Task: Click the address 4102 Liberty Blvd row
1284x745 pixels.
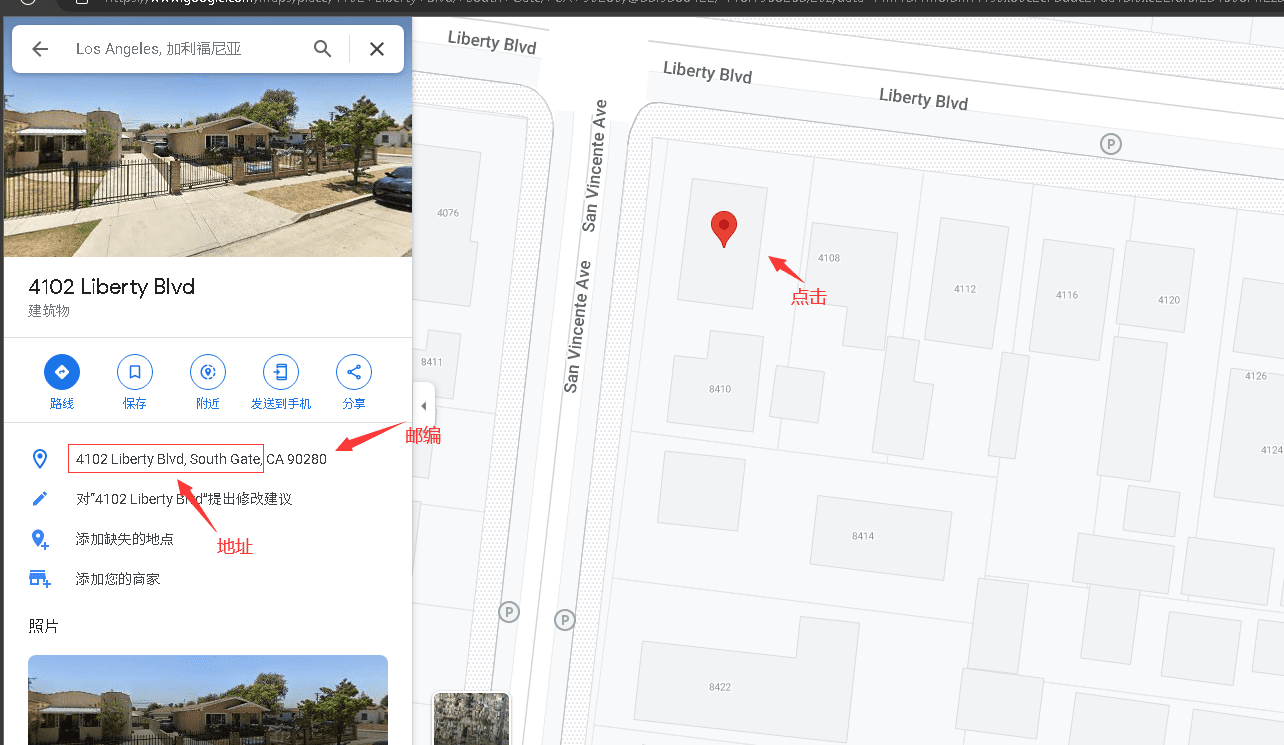Action: pos(200,459)
